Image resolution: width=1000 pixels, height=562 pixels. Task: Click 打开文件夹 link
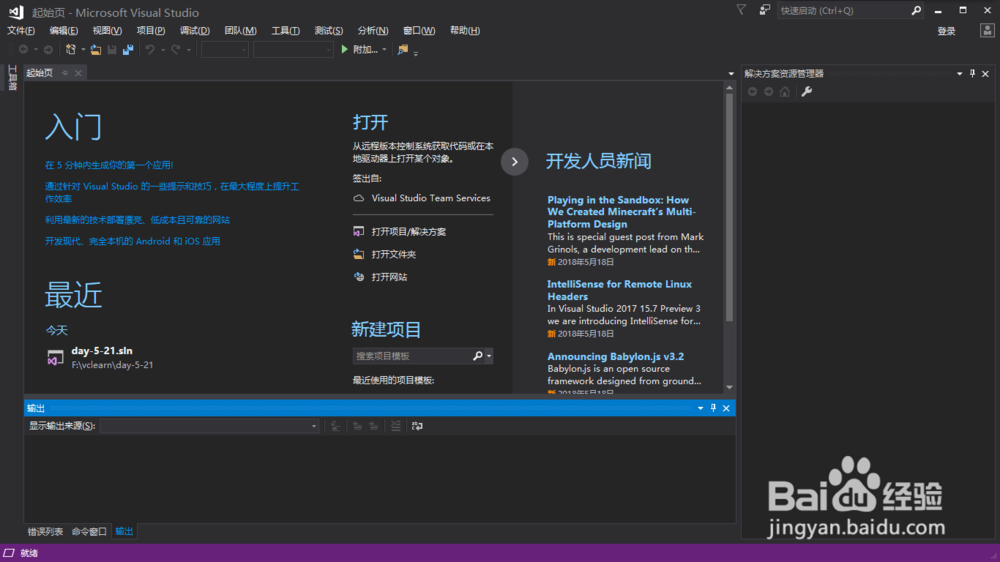393,255
